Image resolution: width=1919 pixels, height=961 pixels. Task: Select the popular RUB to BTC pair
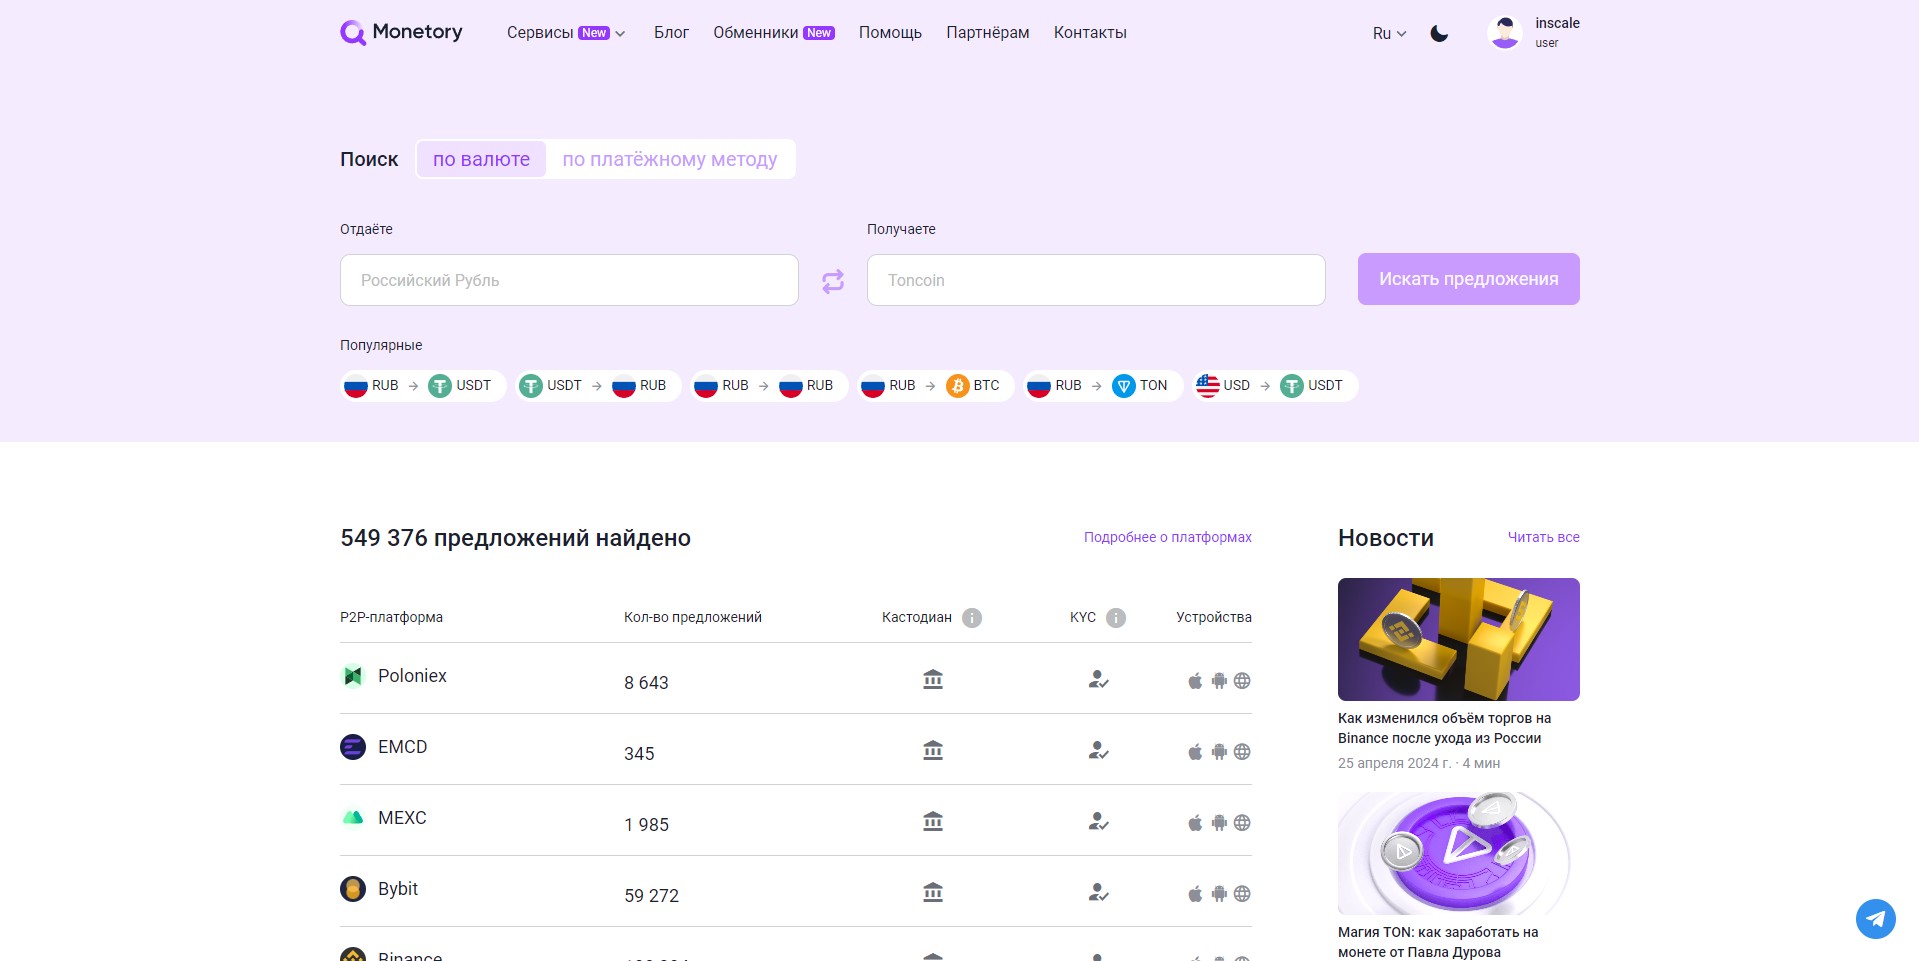tap(936, 386)
